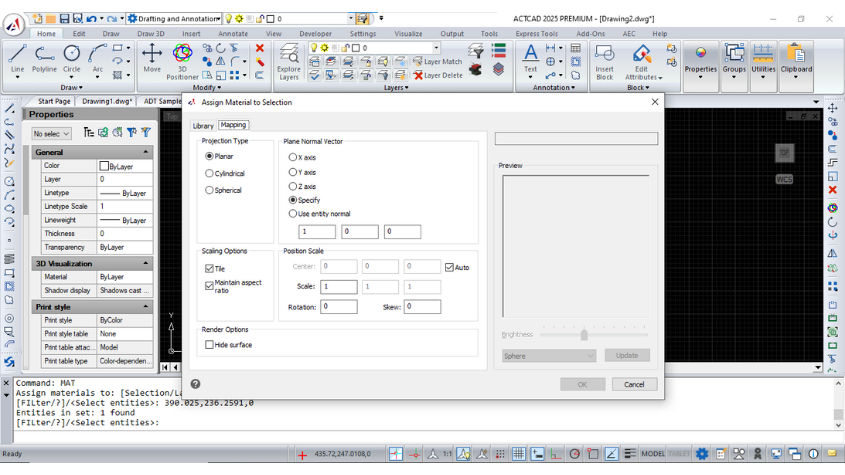Open the help icon in dialog
This screenshot has width=845, height=475.
pos(195,384)
